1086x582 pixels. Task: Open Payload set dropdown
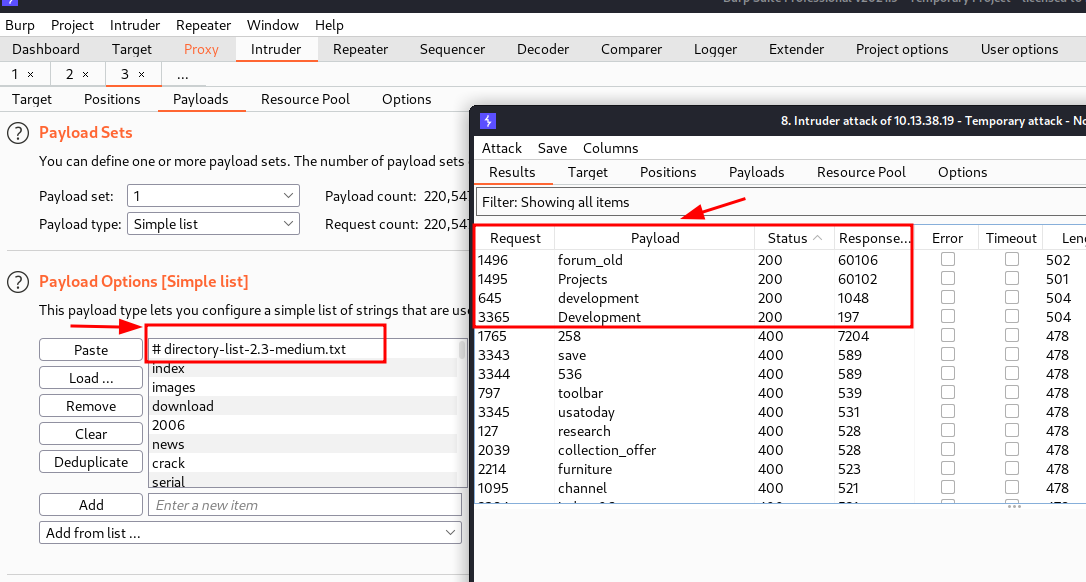213,196
